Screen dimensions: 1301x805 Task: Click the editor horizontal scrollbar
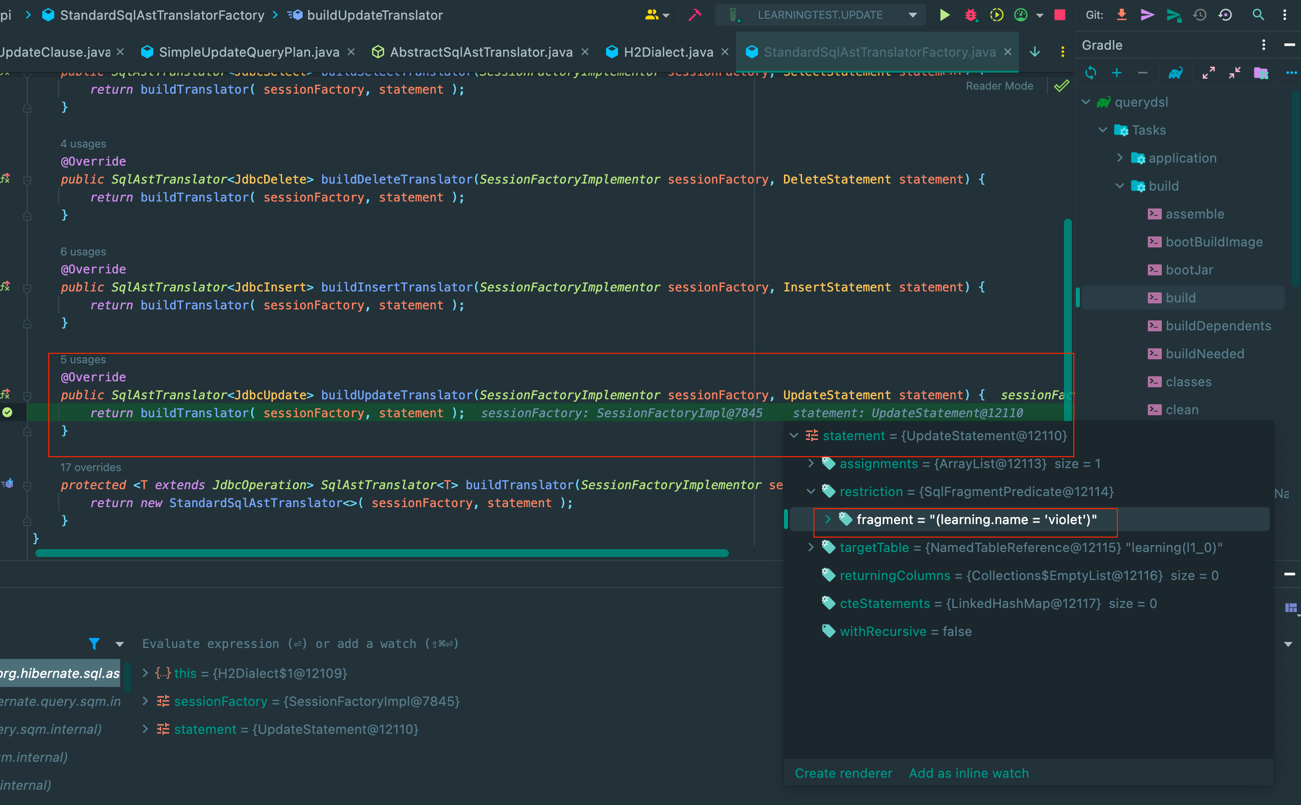pyautogui.click(x=381, y=552)
